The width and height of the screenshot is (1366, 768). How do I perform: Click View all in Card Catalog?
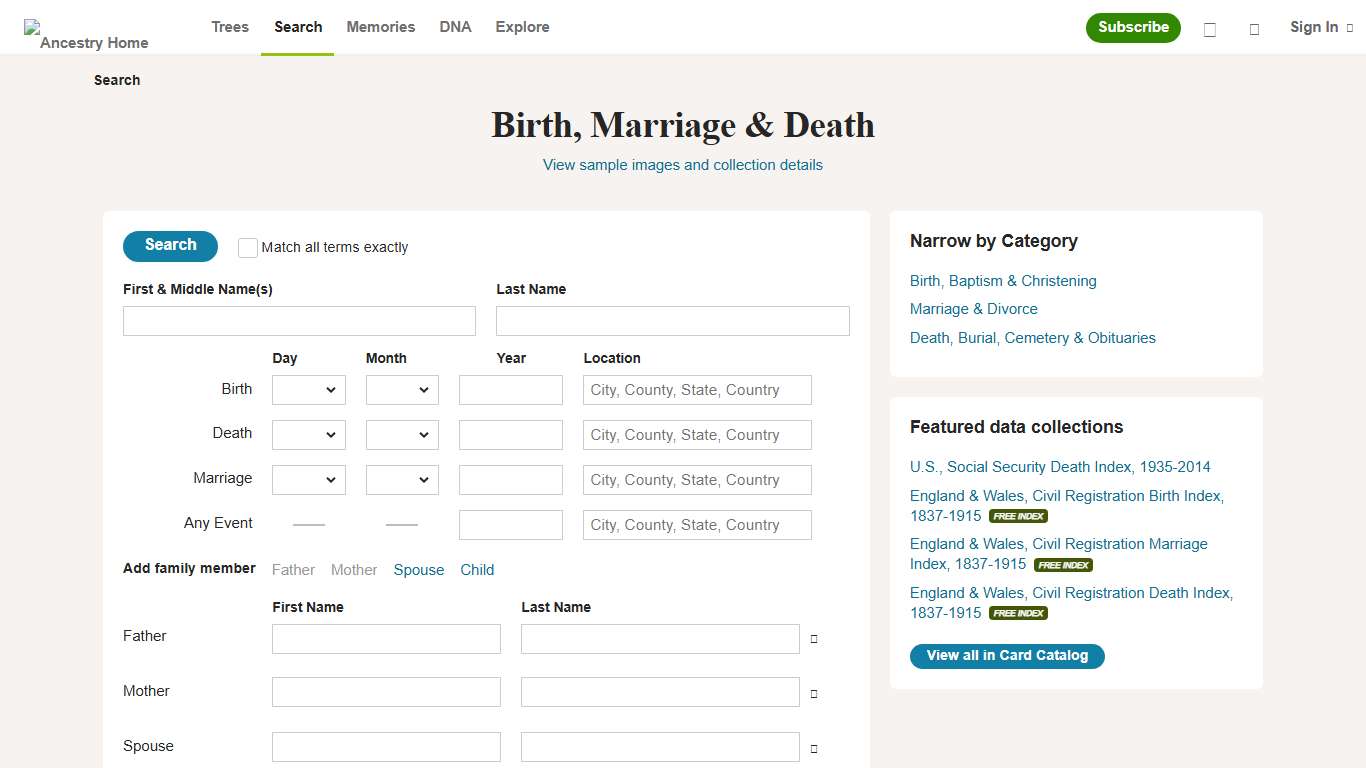1007,656
